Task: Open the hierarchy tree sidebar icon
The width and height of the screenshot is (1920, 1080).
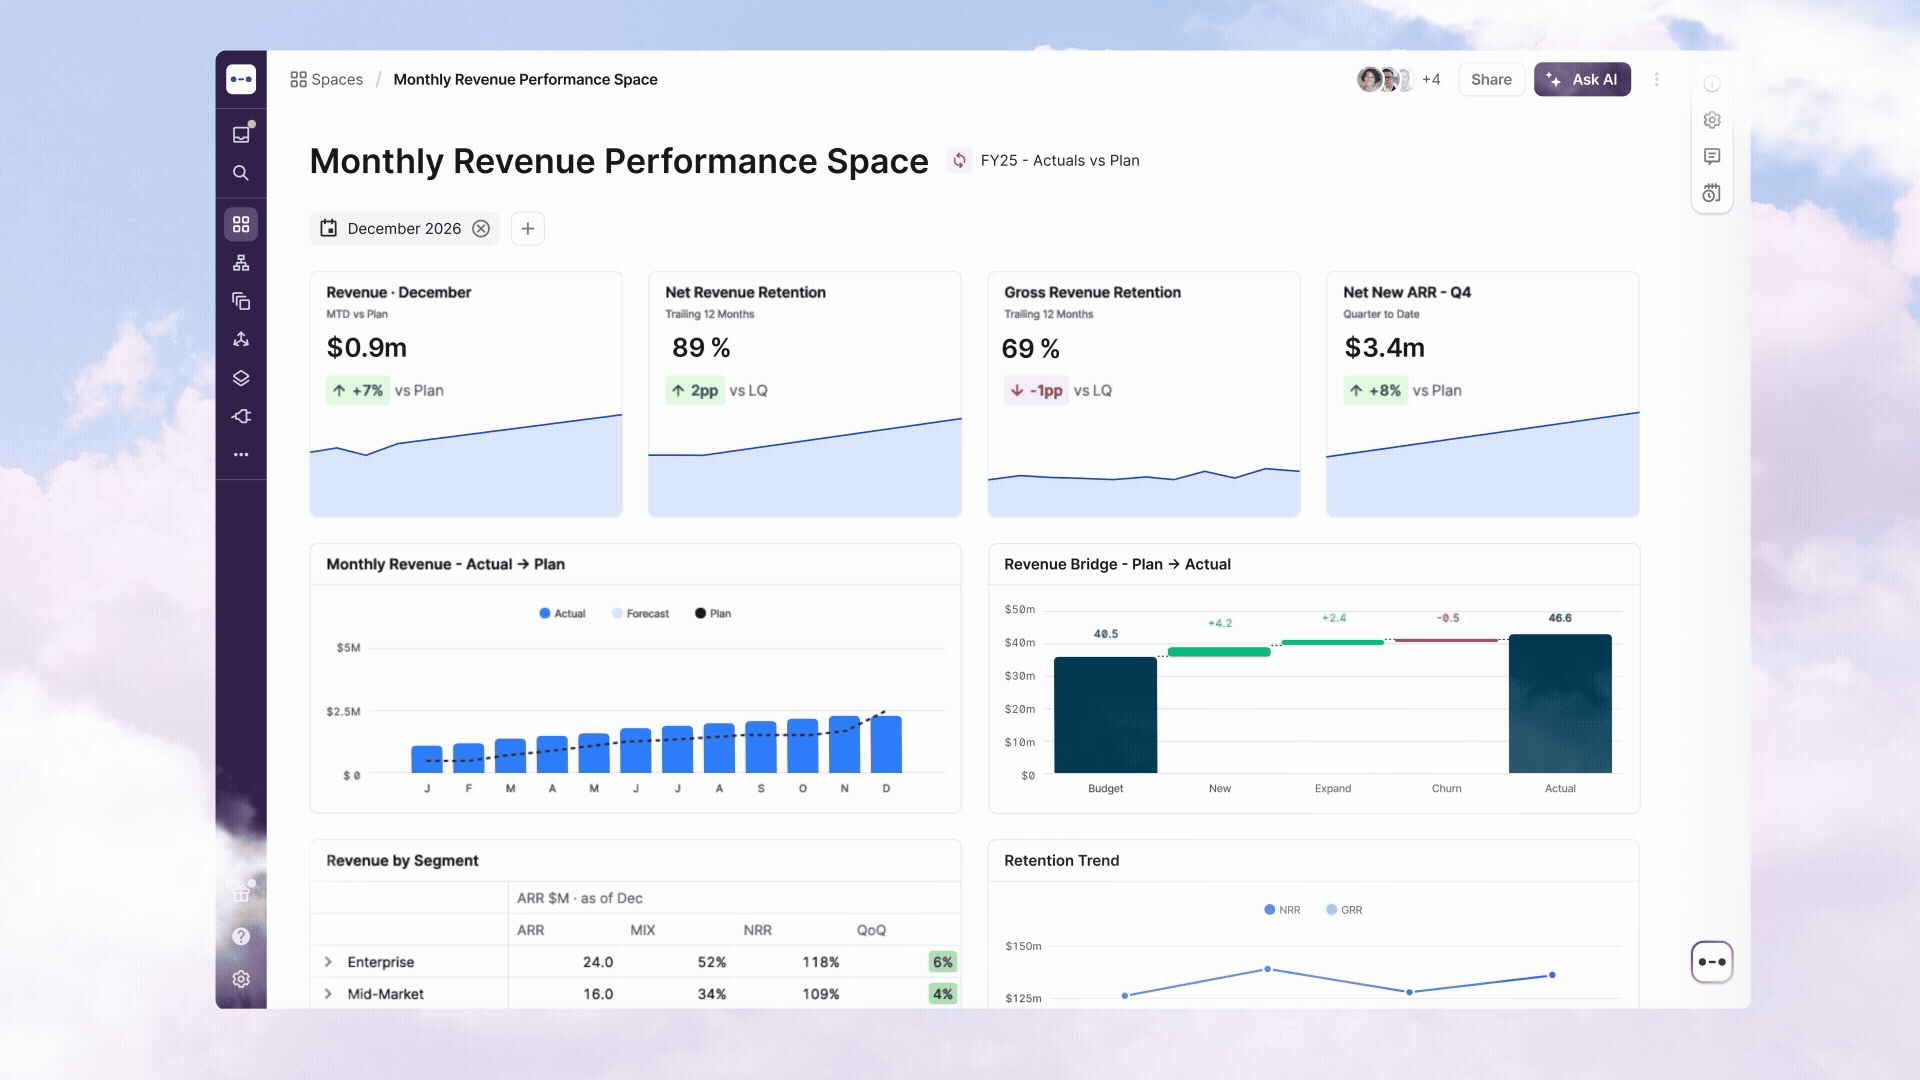Action: pos(241,263)
